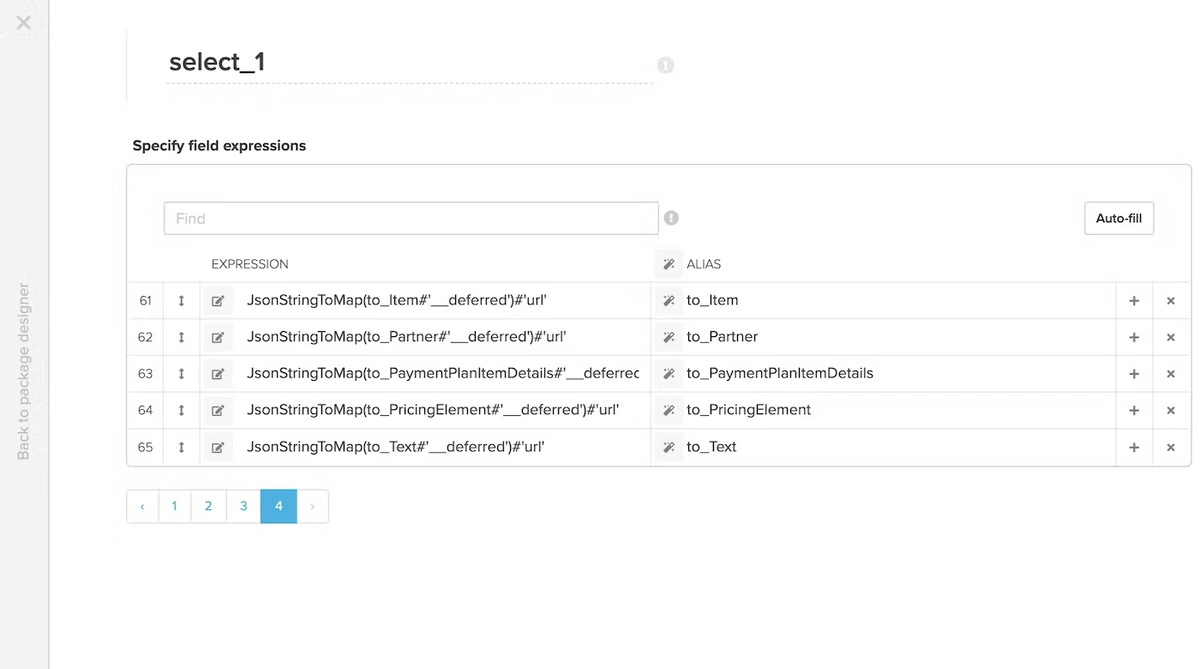The height and width of the screenshot is (669, 1200).
Task: Go to page 1 of field list
Action: tap(174, 506)
